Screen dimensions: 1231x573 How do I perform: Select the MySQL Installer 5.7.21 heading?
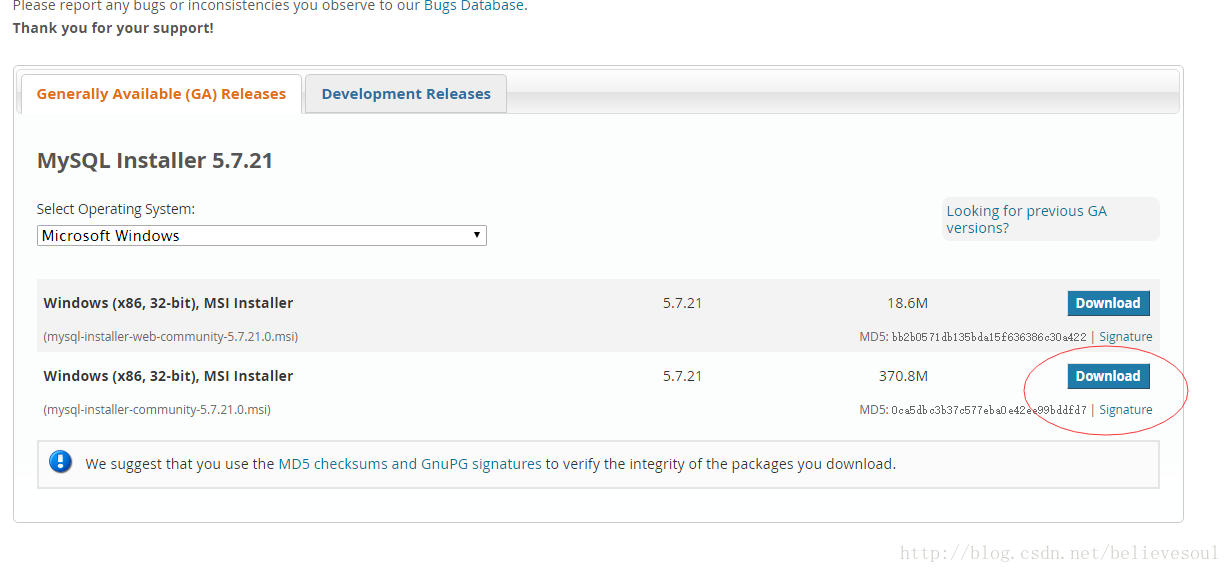pyautogui.click(x=155, y=160)
